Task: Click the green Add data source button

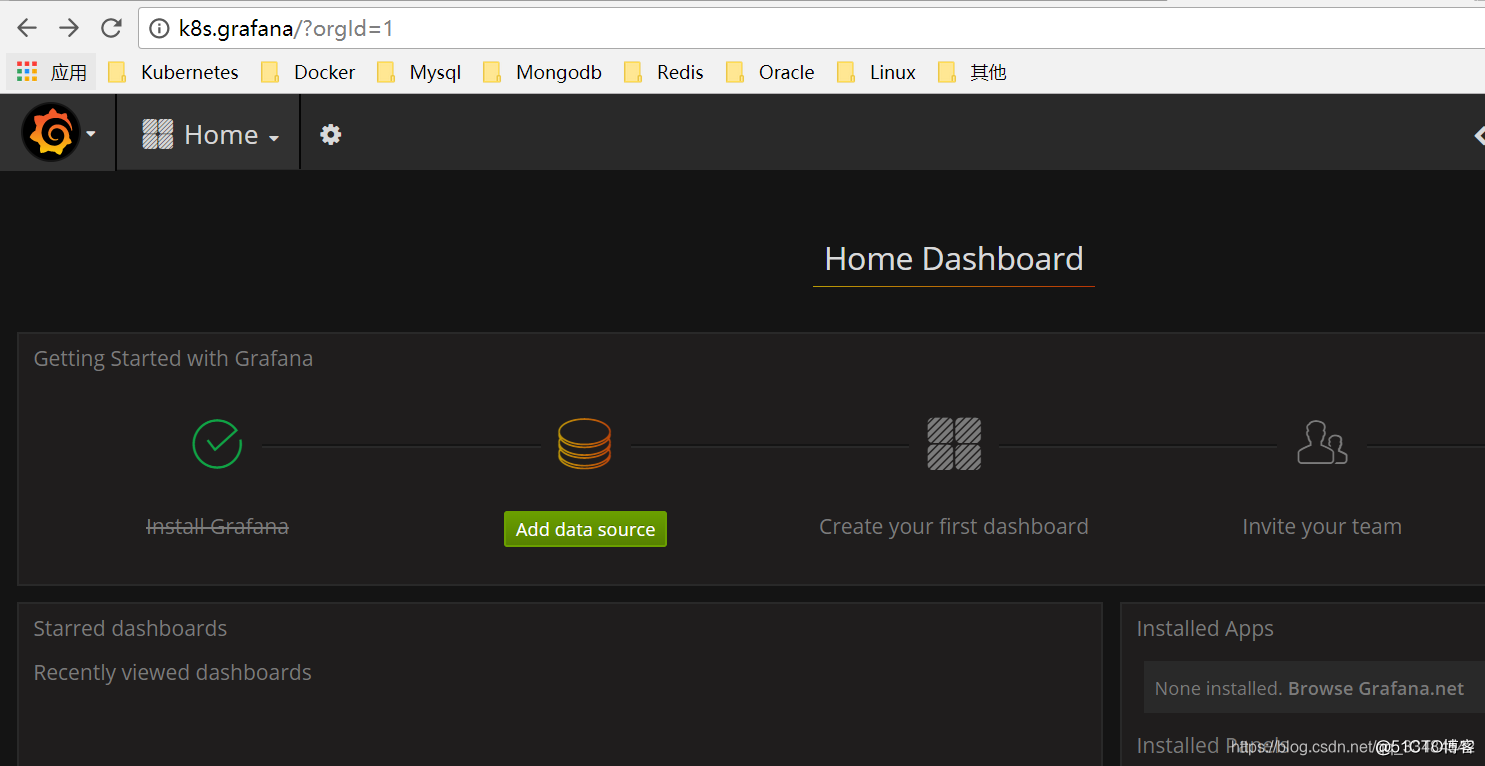Action: coord(585,529)
